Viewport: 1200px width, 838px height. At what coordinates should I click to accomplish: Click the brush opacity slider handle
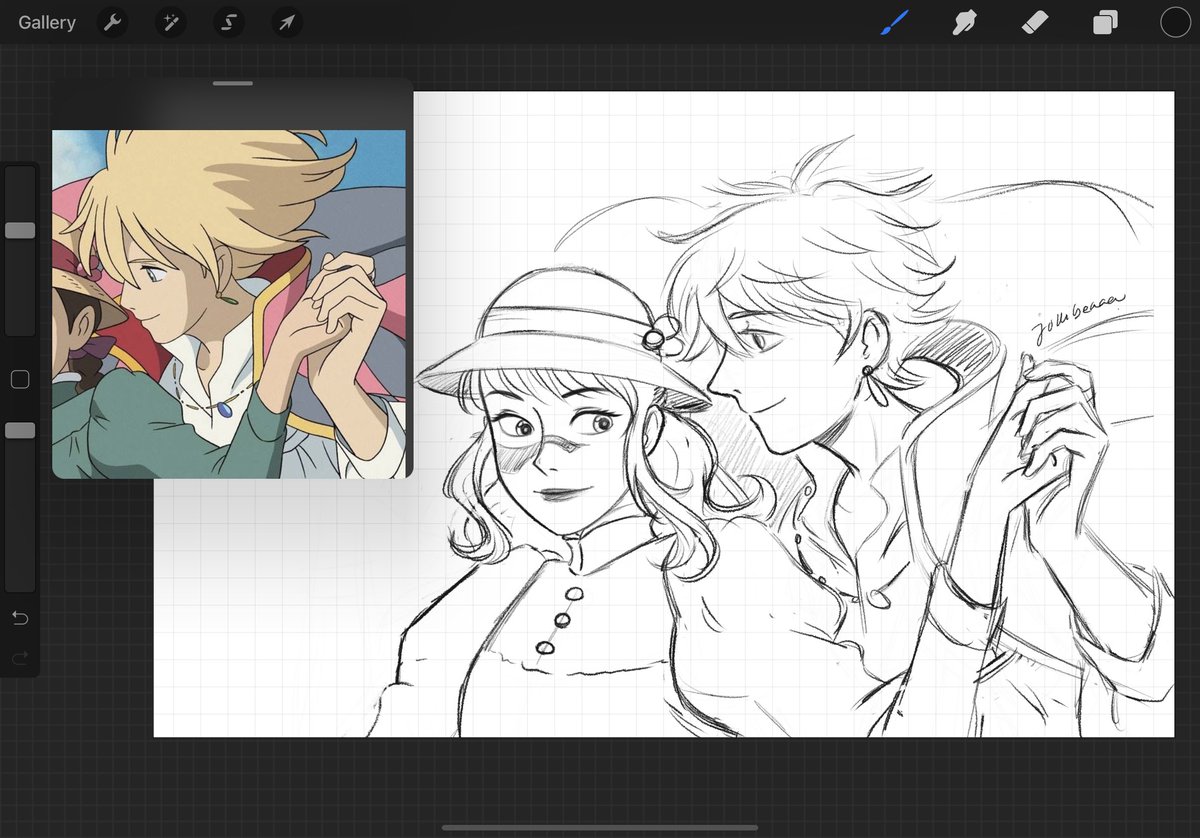pos(20,430)
